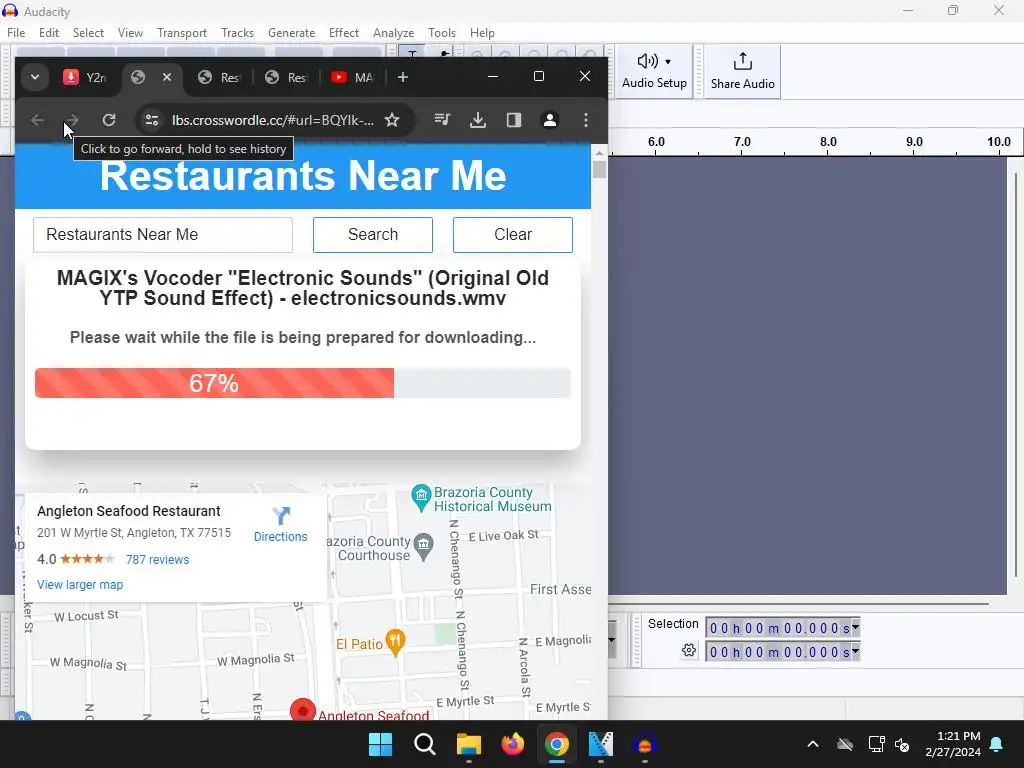This screenshot has width=1024, height=768.
Task: Open a new Chrome tab
Action: click(403, 77)
